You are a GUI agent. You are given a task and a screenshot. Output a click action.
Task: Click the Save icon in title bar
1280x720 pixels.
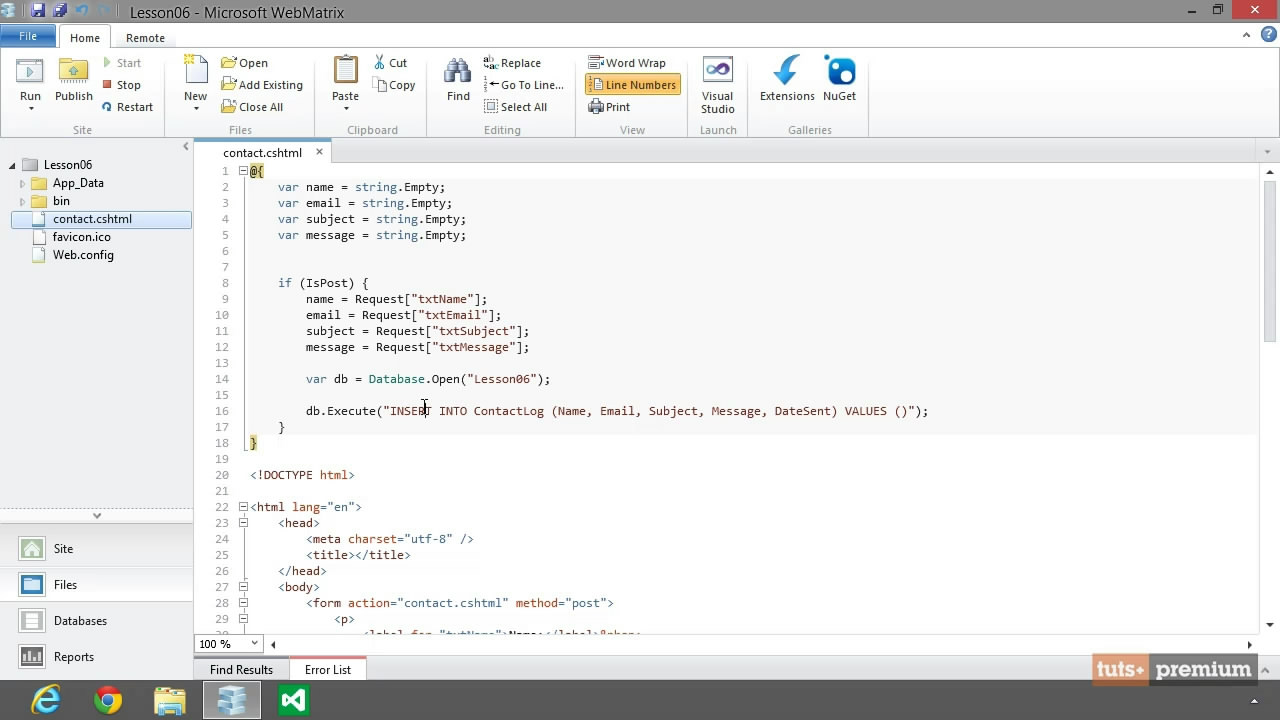[x=38, y=12]
